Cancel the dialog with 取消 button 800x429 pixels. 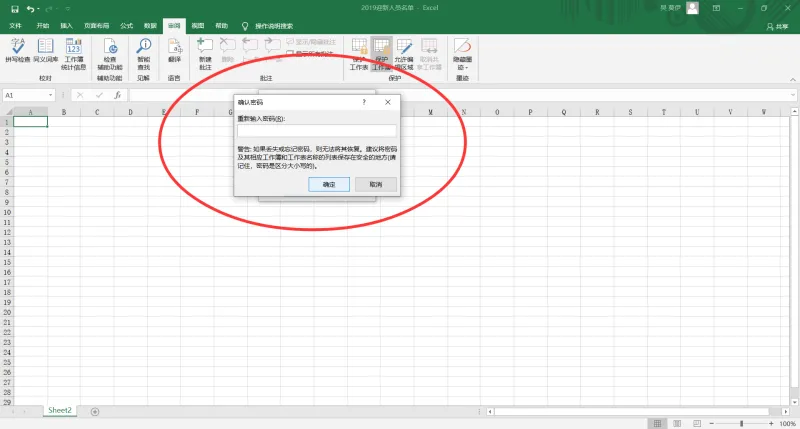pyautogui.click(x=376, y=184)
